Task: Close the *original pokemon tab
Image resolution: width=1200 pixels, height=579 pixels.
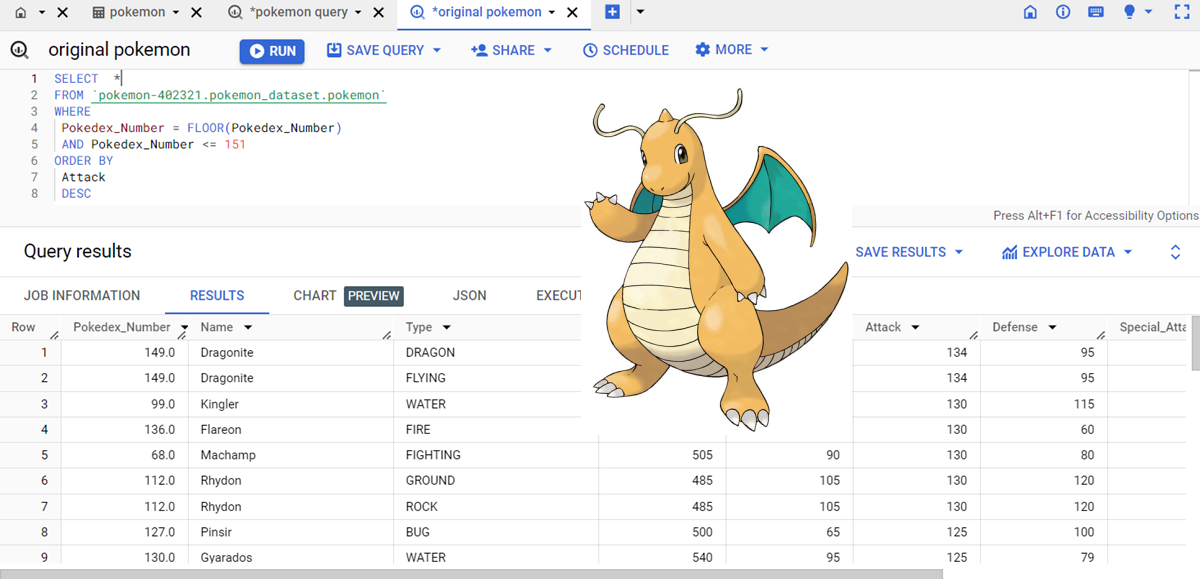Action: pyautogui.click(x=572, y=13)
